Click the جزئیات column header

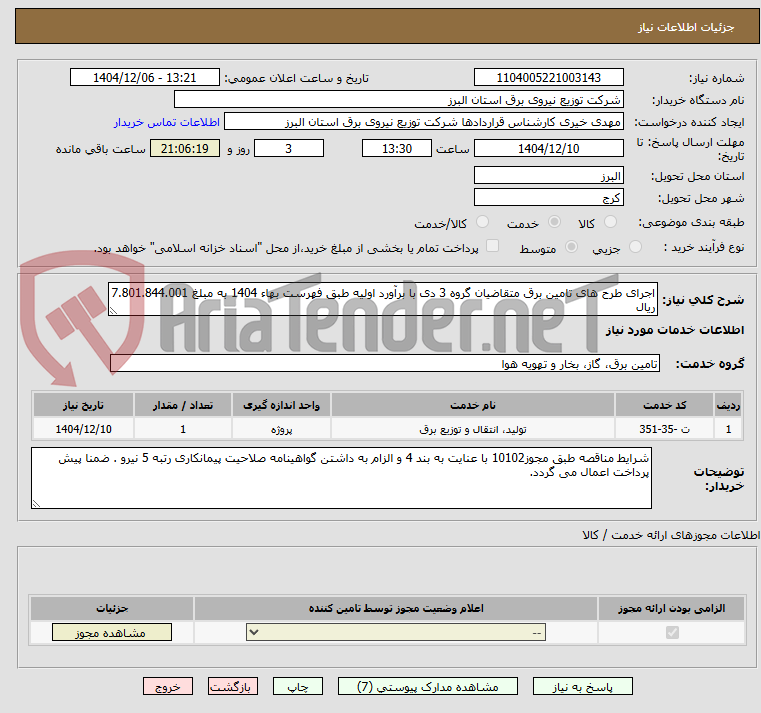pyautogui.click(x=112, y=609)
